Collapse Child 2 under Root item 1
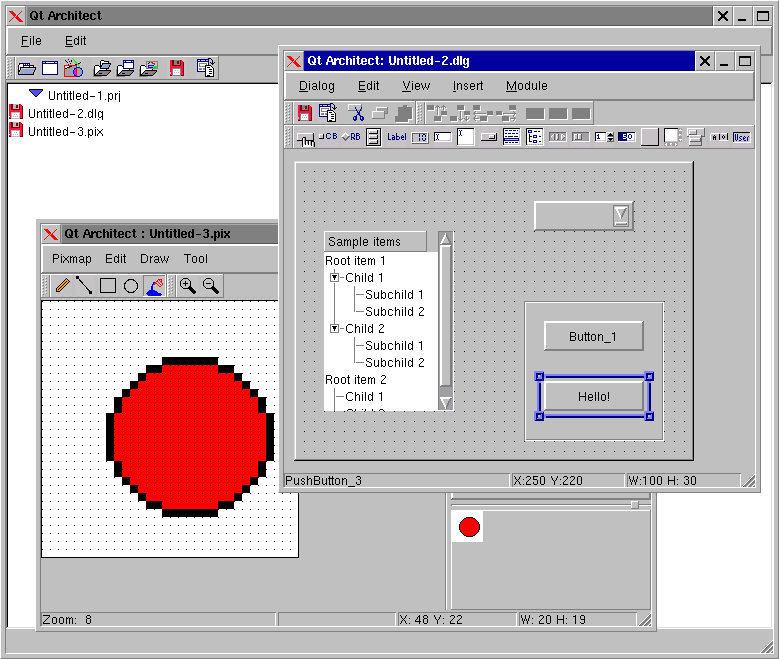The image size is (779, 659). (x=334, y=329)
